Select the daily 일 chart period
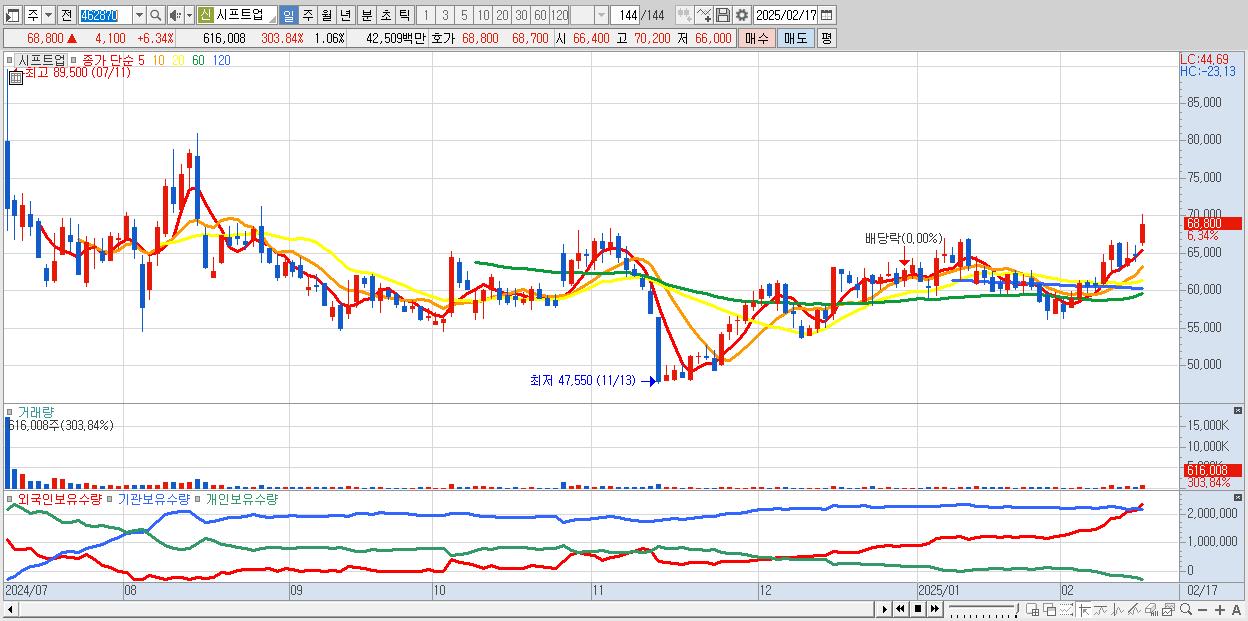 [x=288, y=15]
